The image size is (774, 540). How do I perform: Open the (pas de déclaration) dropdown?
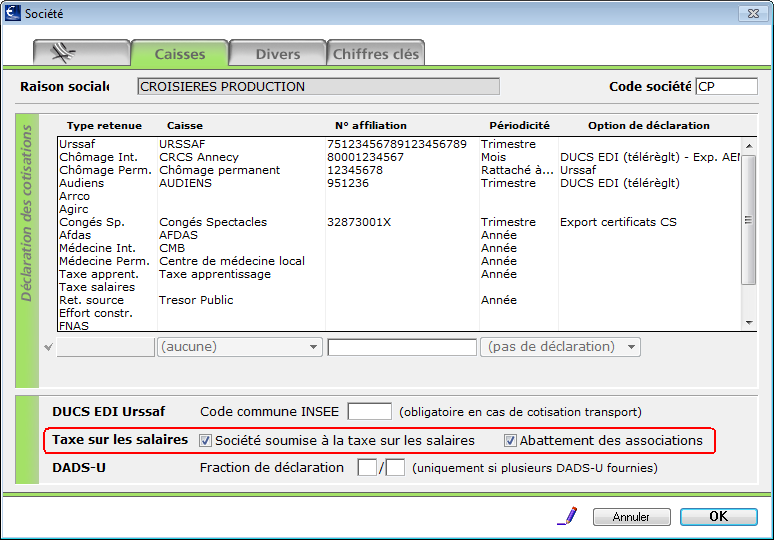point(560,347)
